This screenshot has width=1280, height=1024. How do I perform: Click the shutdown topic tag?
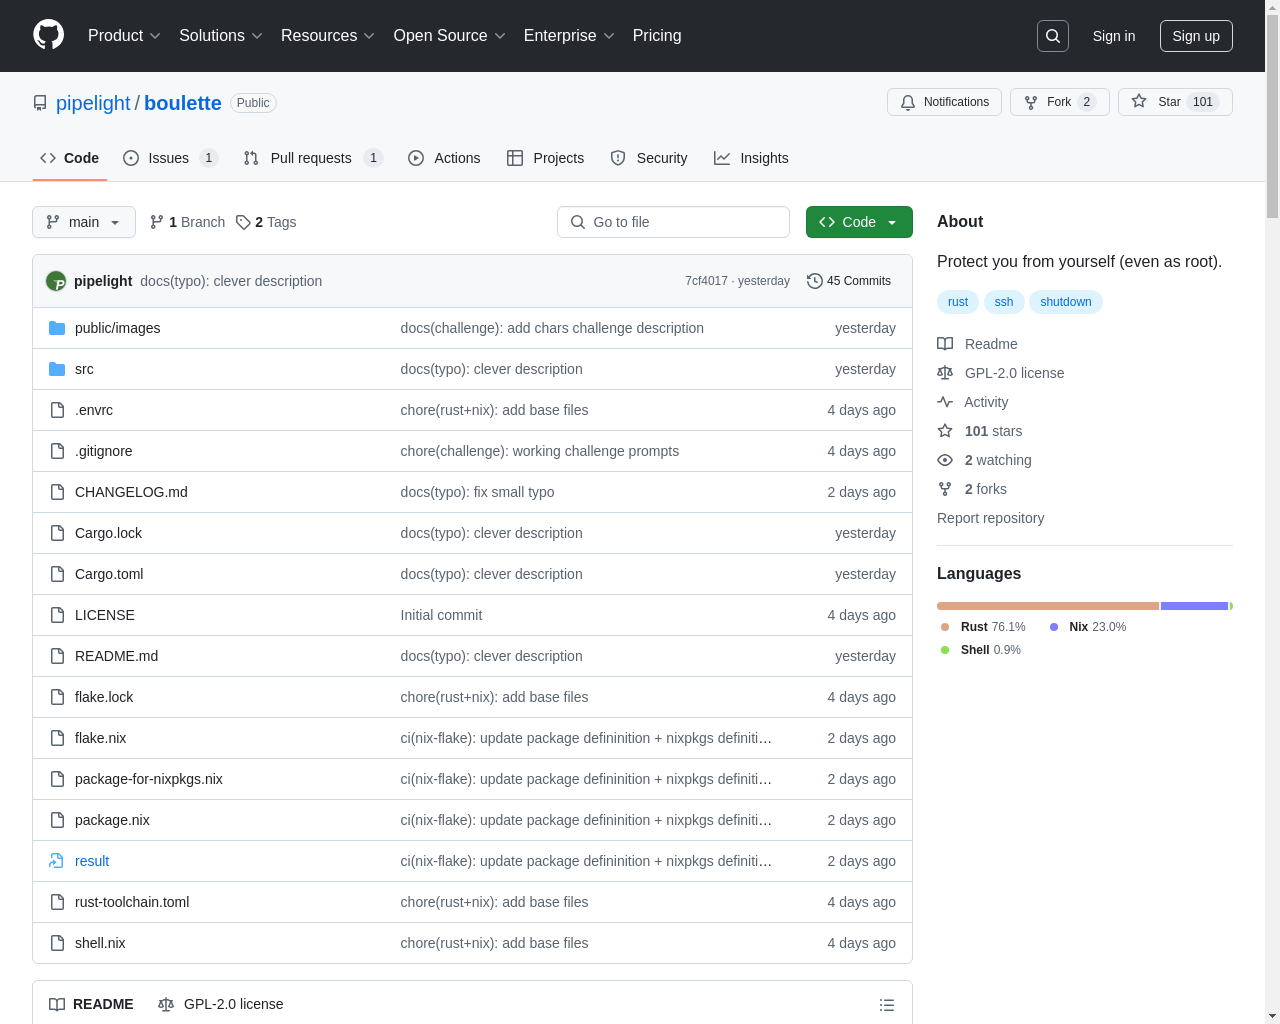click(x=1066, y=302)
